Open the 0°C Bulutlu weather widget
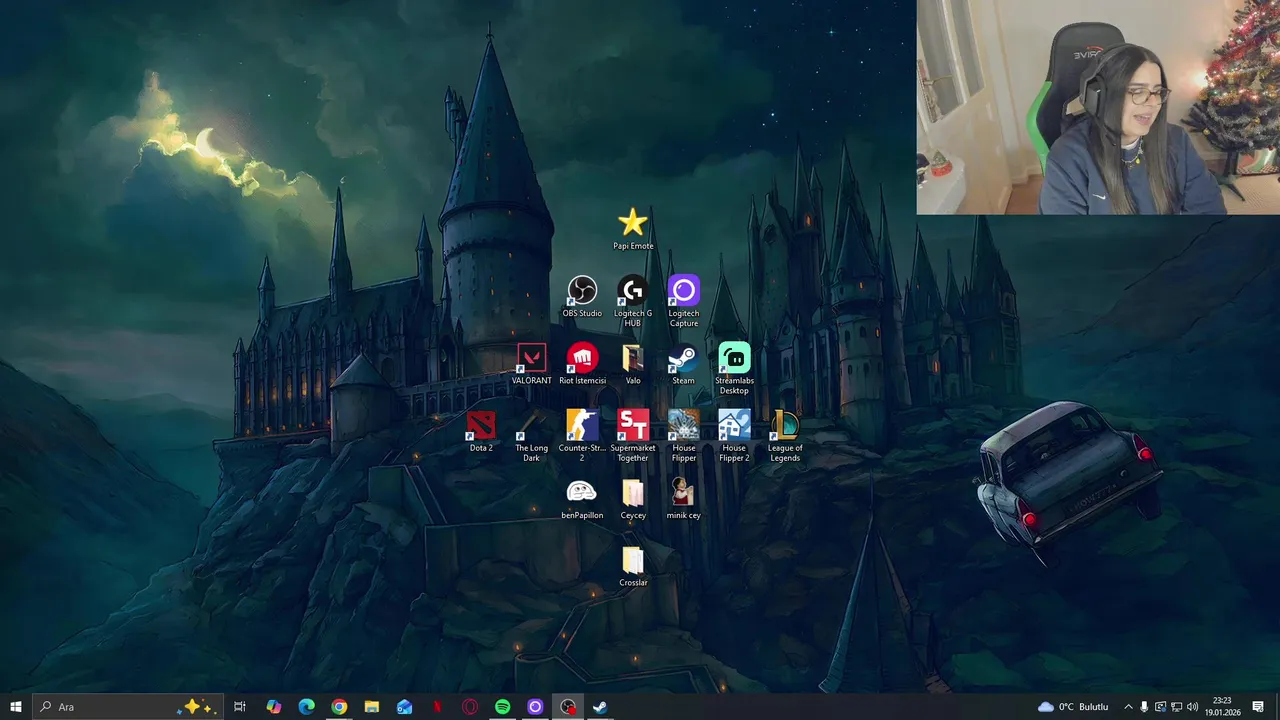Viewport: 1280px width, 720px height. coord(1073,707)
